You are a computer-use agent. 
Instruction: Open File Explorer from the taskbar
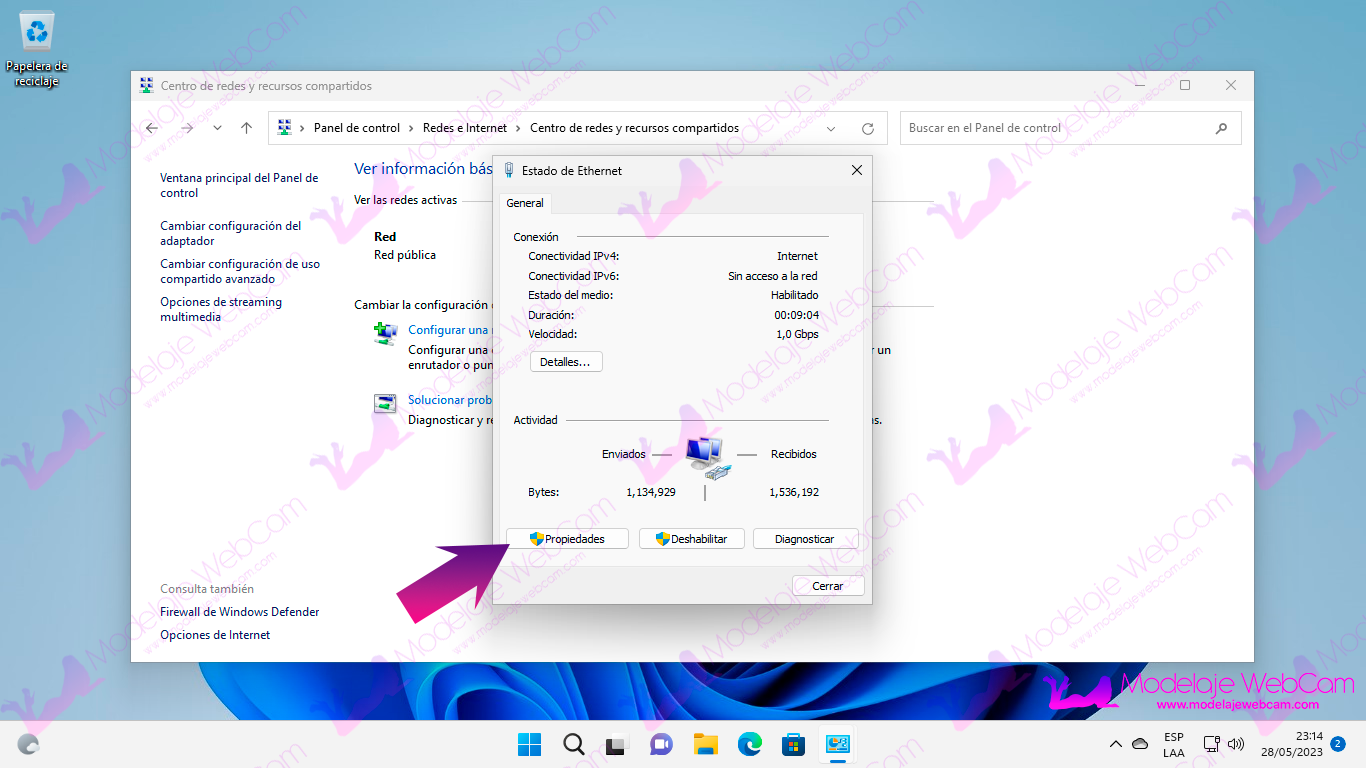click(x=706, y=744)
